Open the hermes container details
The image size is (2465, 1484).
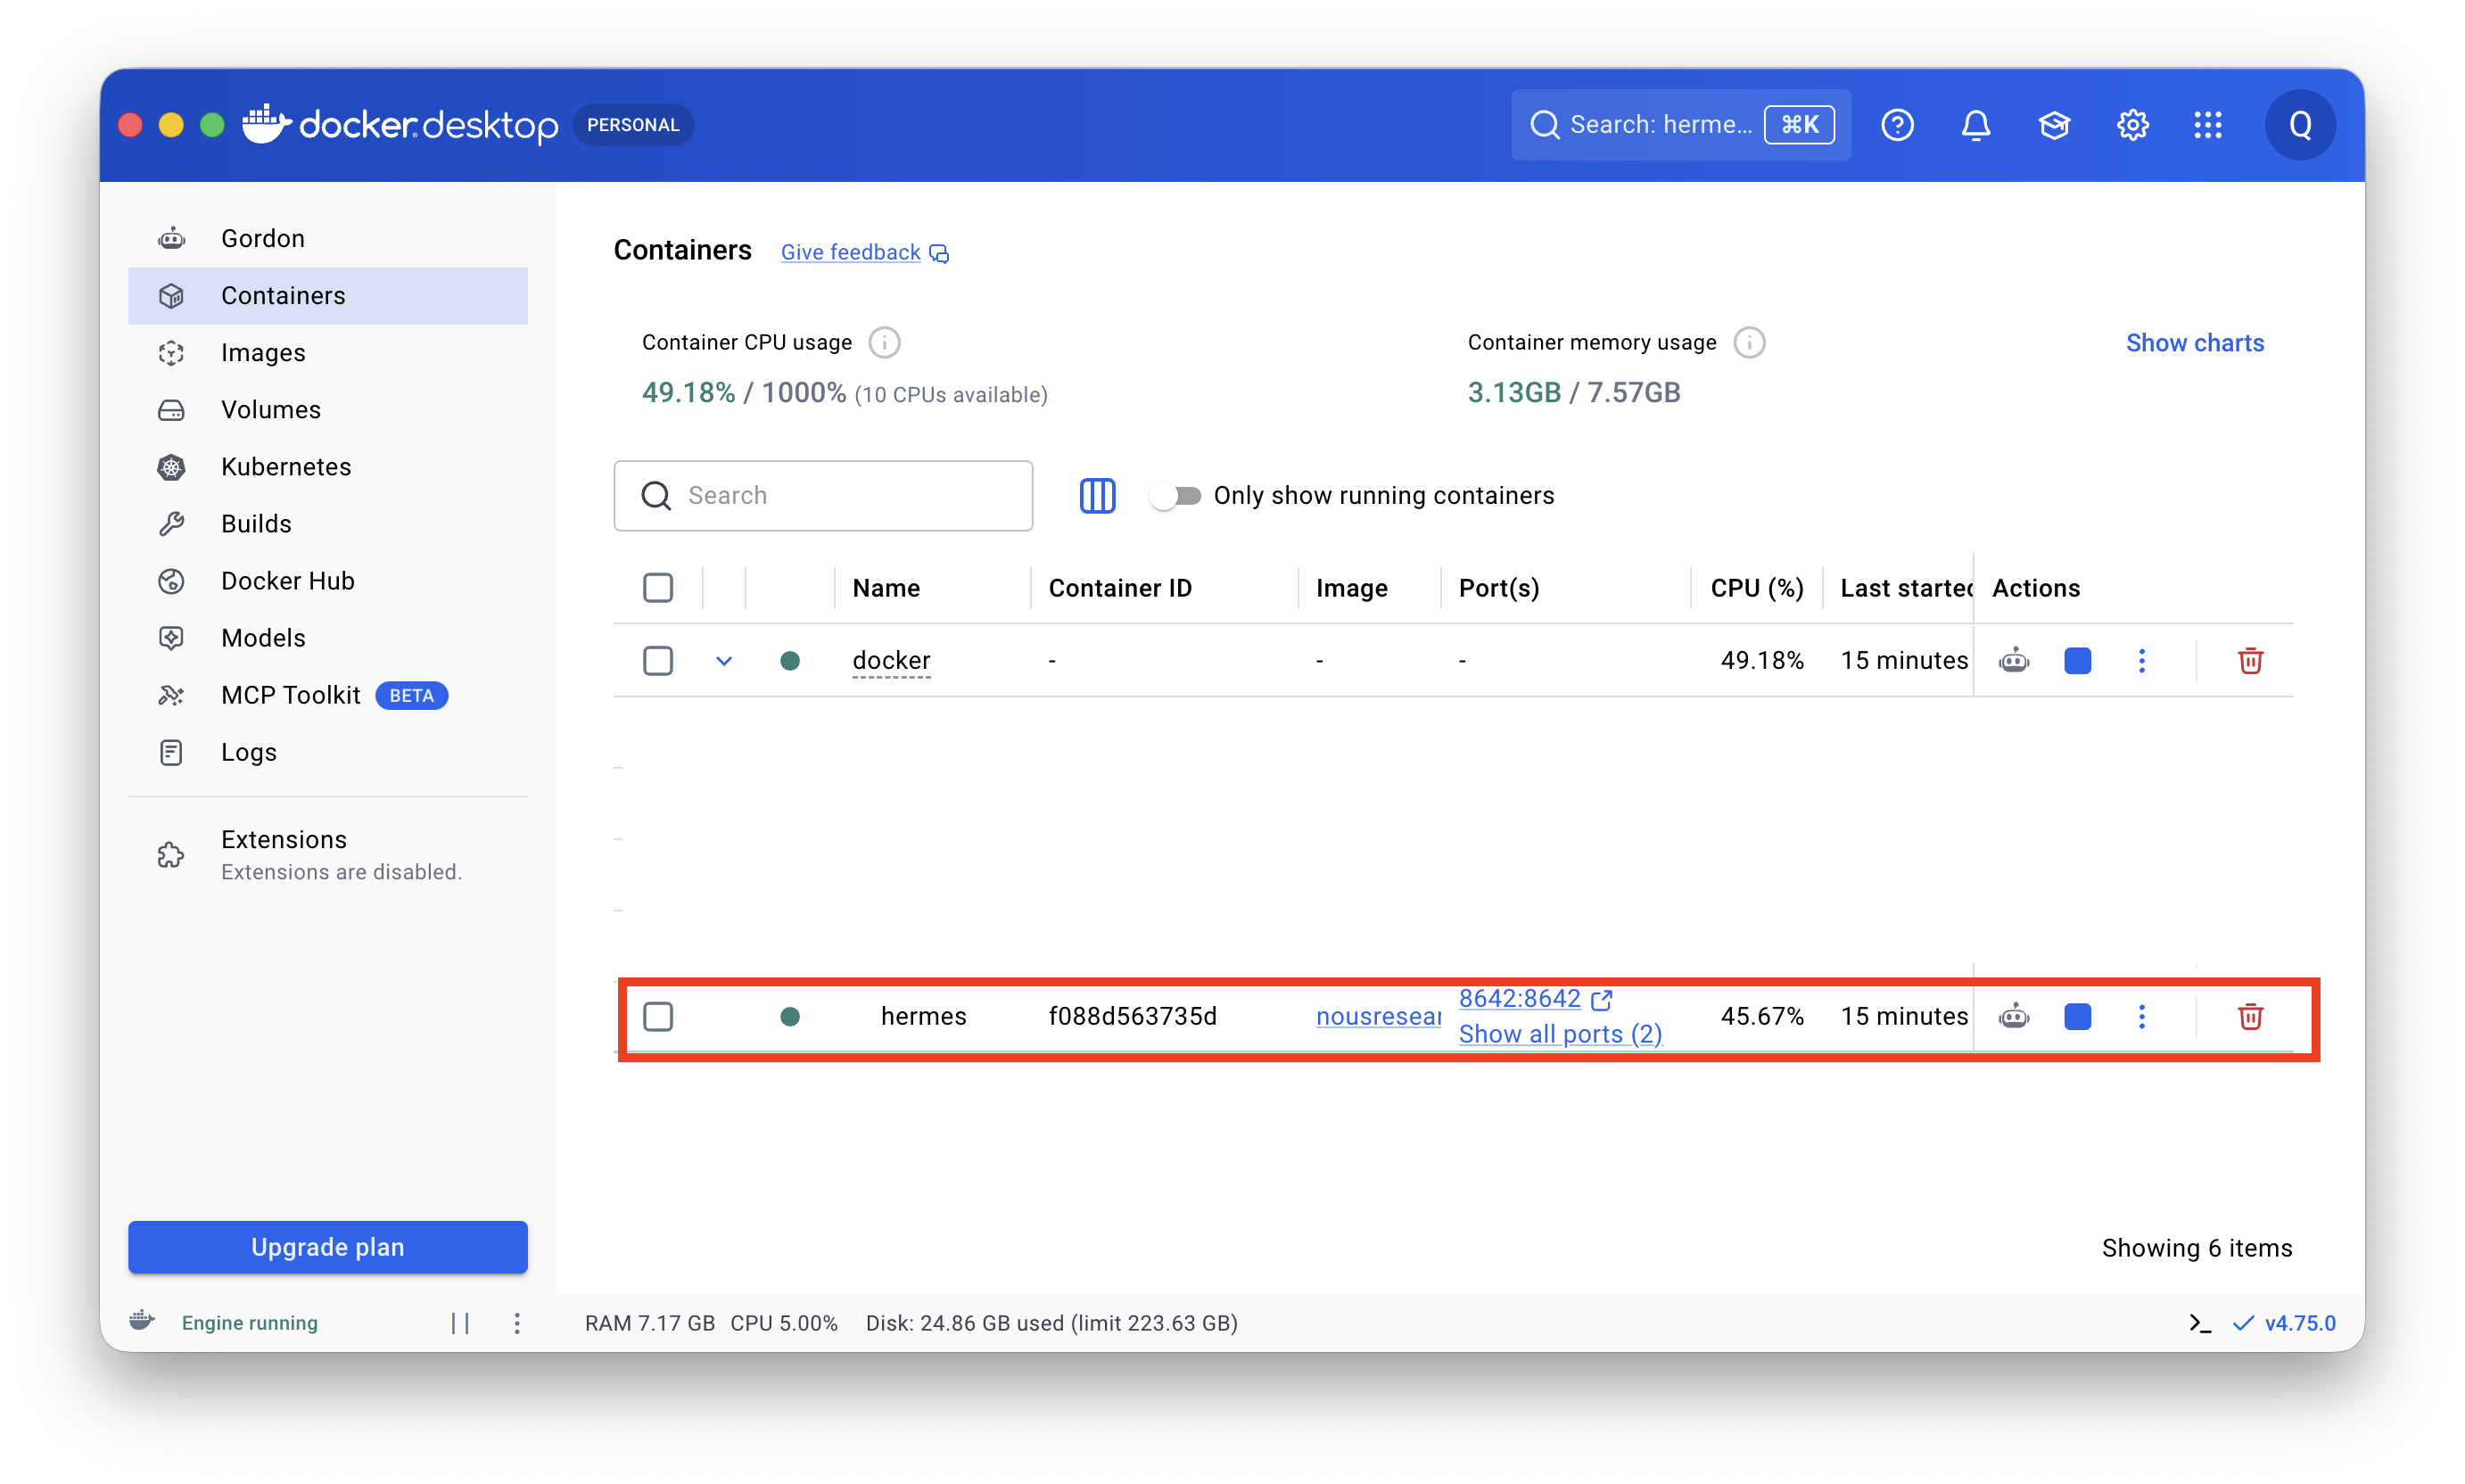[923, 1016]
